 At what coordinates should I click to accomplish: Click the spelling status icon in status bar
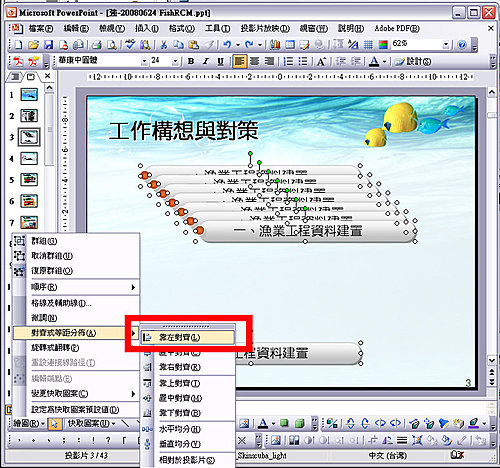[457, 455]
